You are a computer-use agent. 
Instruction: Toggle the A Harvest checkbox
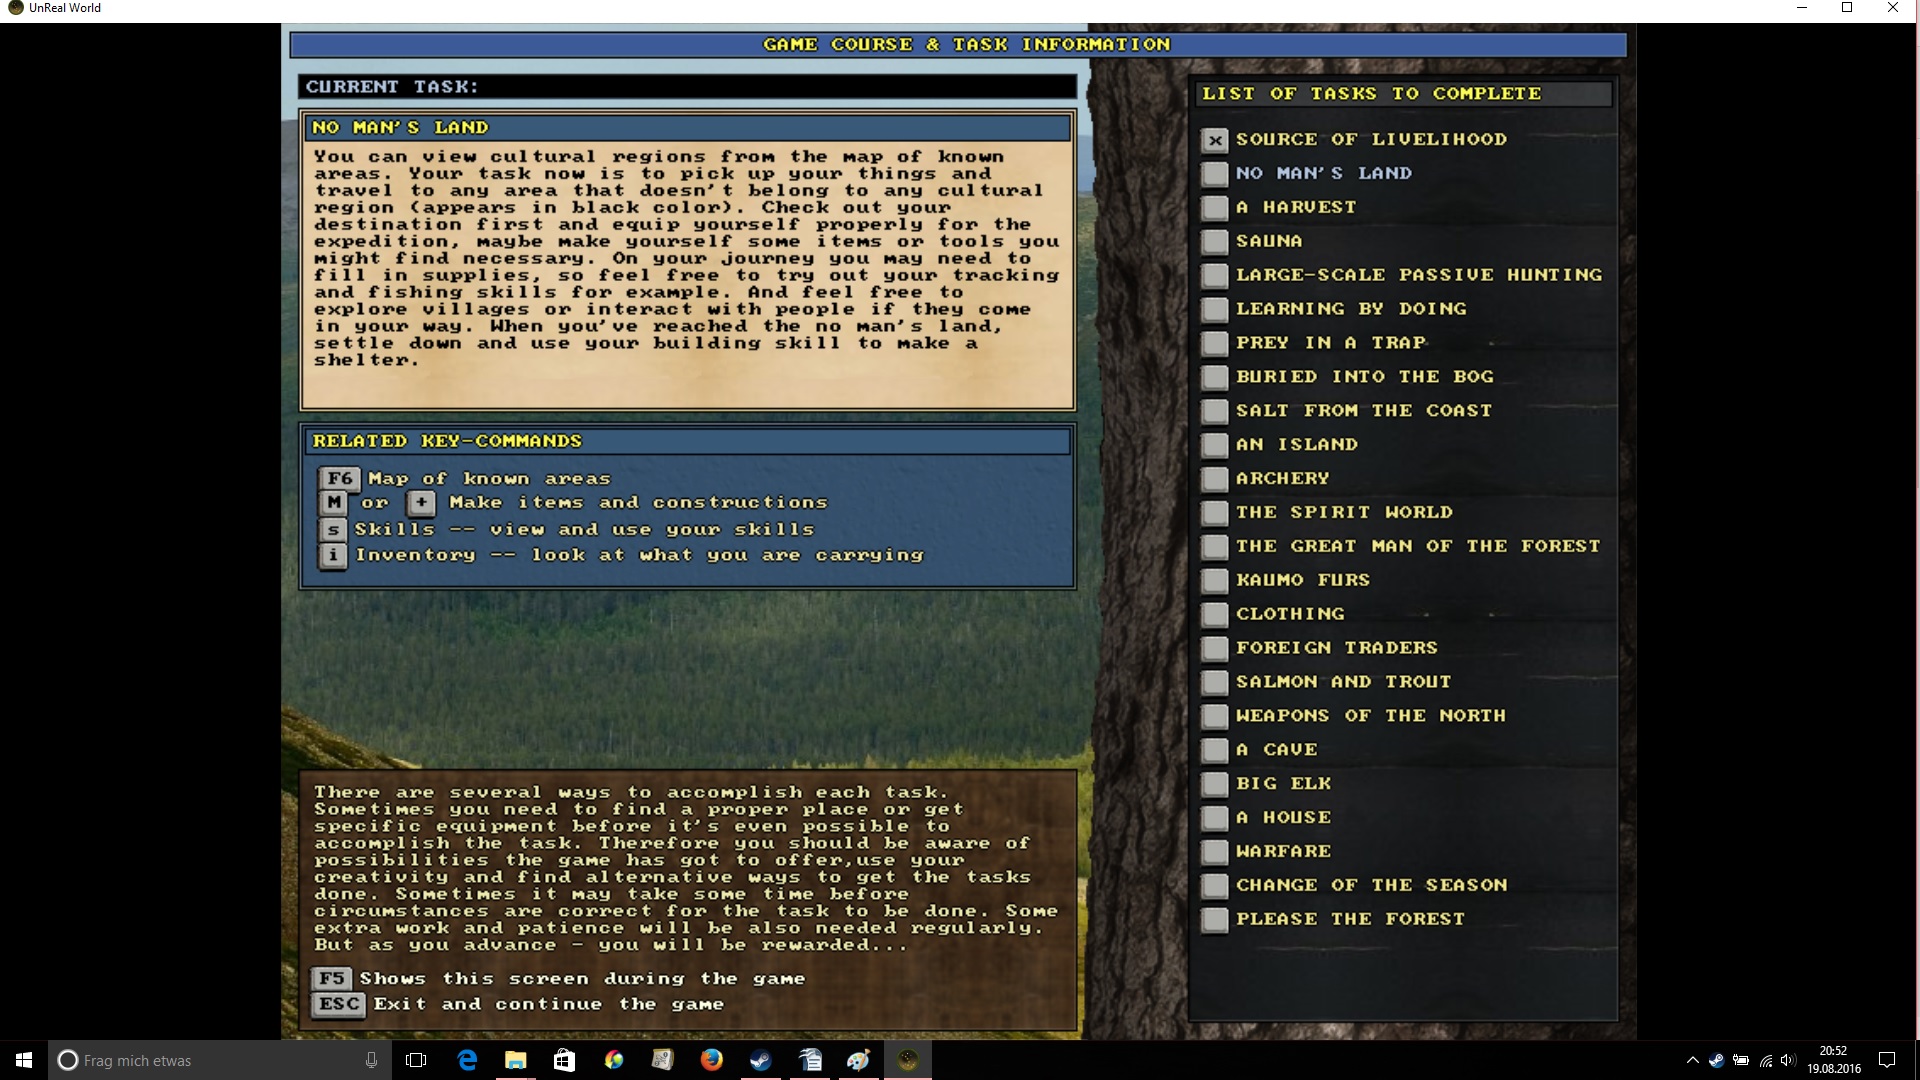[x=1214, y=208]
